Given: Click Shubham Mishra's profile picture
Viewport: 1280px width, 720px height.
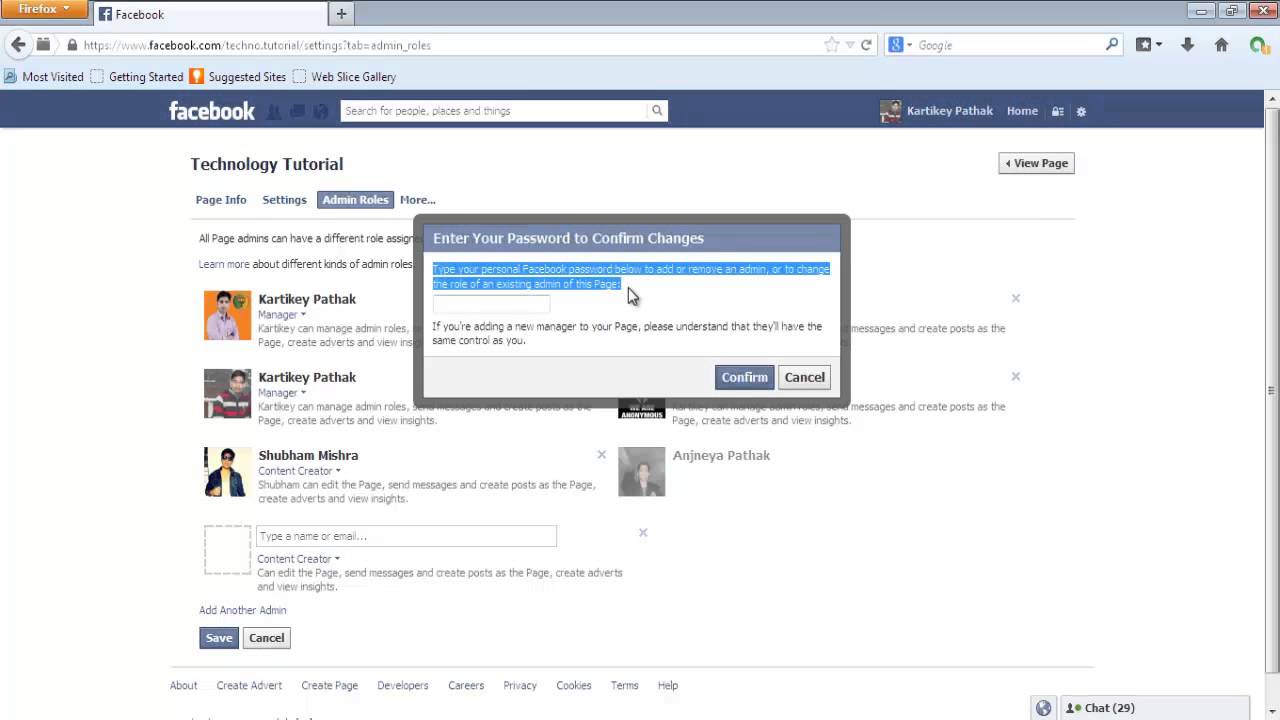Looking at the screenshot, I should tap(227, 472).
